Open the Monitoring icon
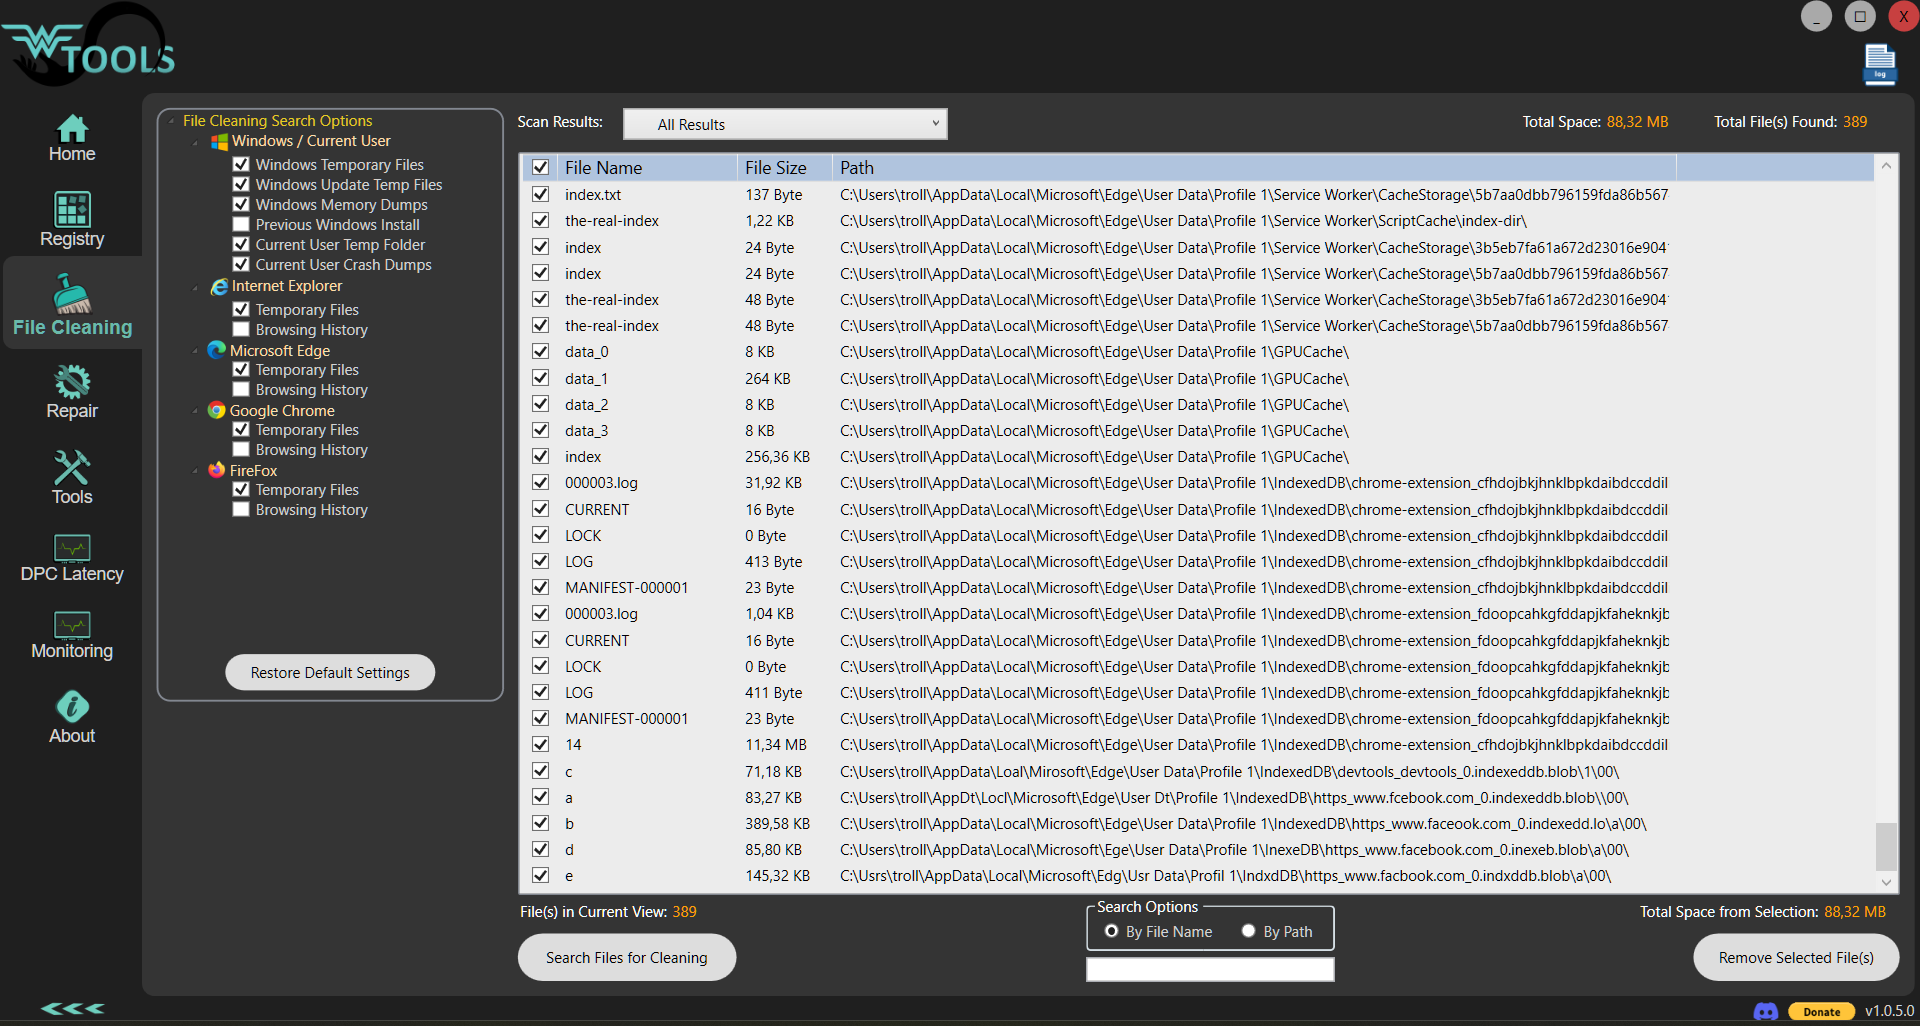This screenshot has width=1920, height=1026. click(72, 625)
